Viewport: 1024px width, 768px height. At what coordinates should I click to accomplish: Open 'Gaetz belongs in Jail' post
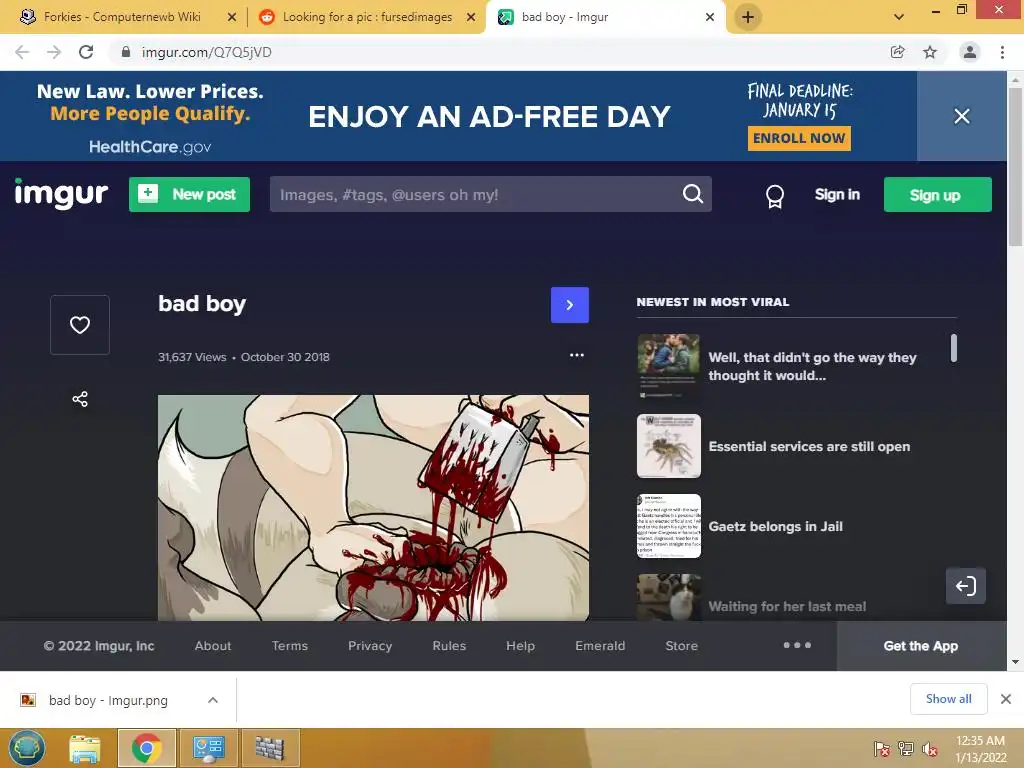pos(775,526)
